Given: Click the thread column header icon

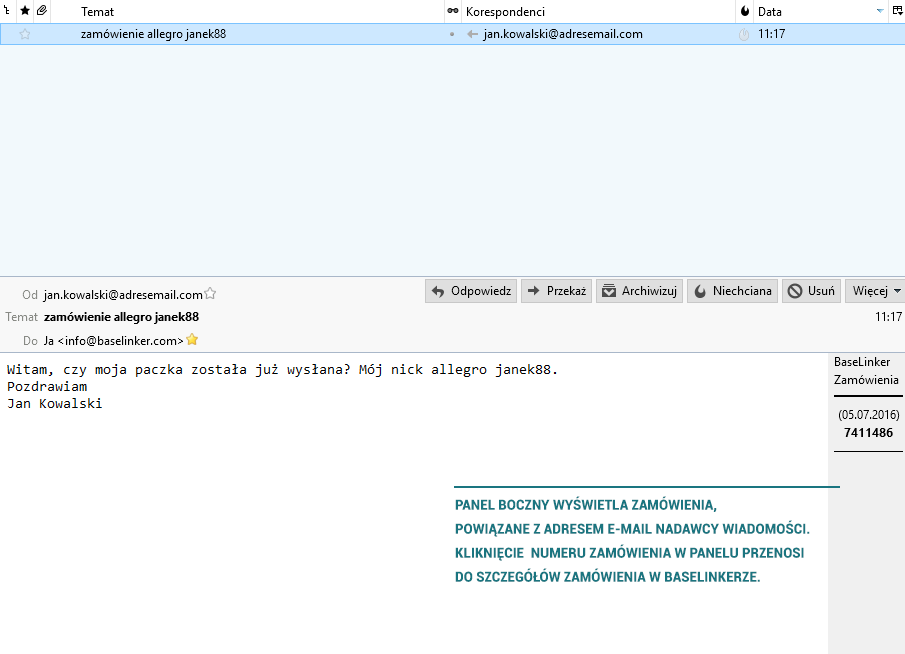Looking at the screenshot, I should [6, 10].
